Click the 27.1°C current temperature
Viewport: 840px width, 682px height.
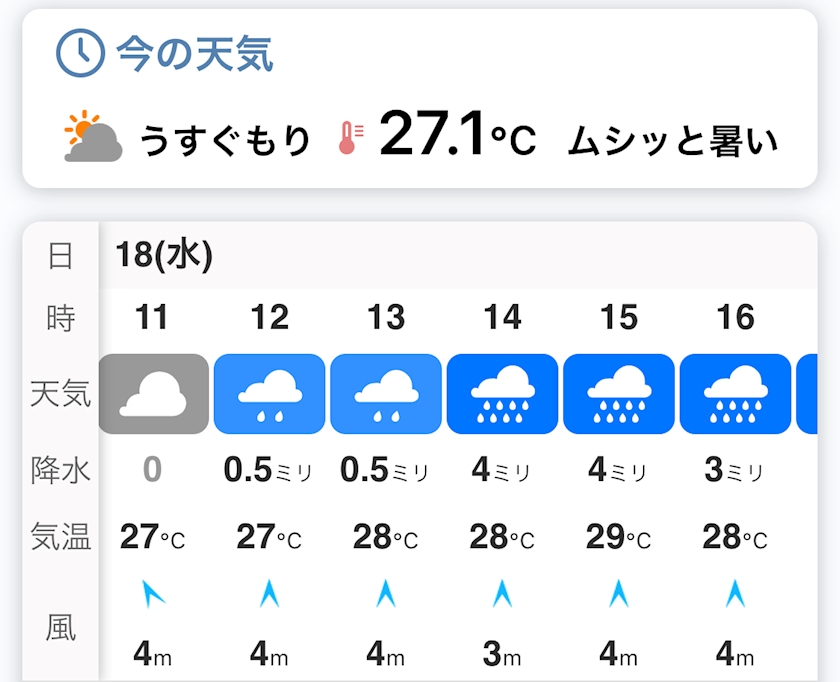tap(457, 137)
